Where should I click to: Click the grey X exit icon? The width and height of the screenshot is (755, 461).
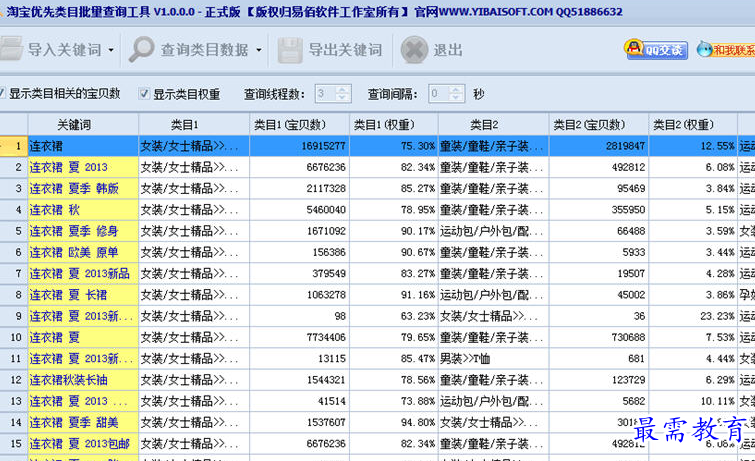click(414, 50)
